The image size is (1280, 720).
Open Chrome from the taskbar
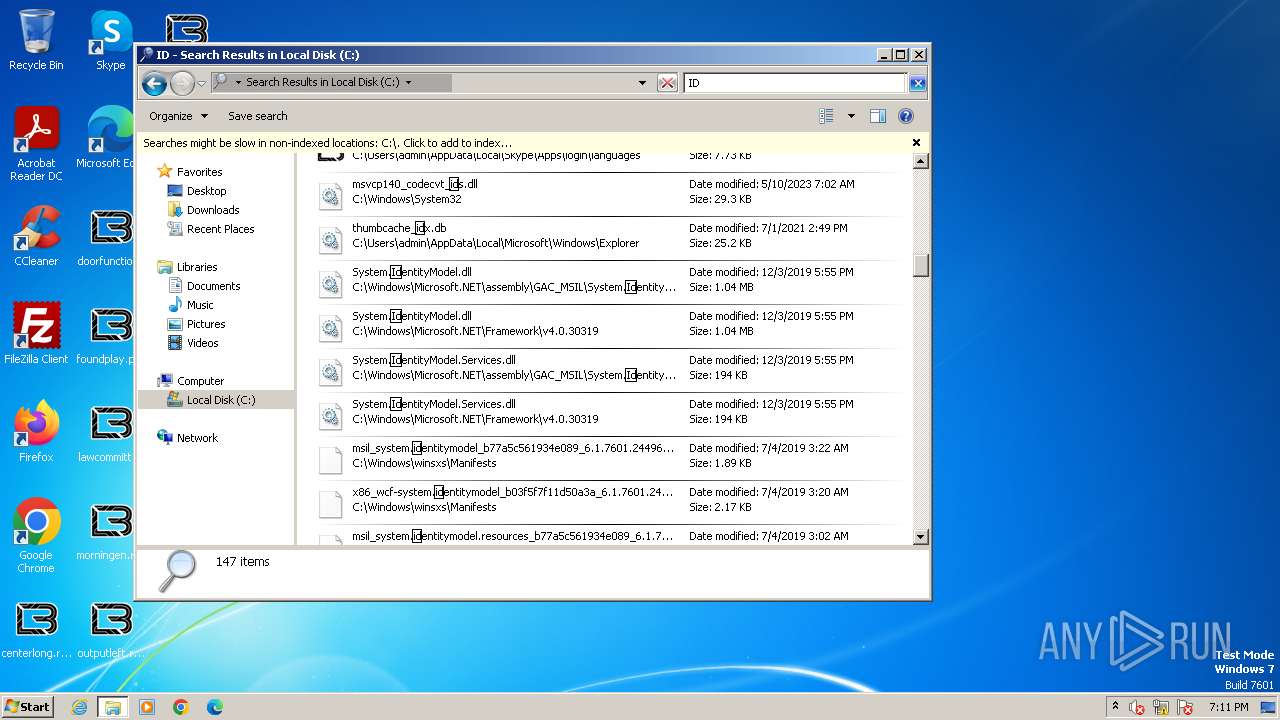(x=181, y=707)
